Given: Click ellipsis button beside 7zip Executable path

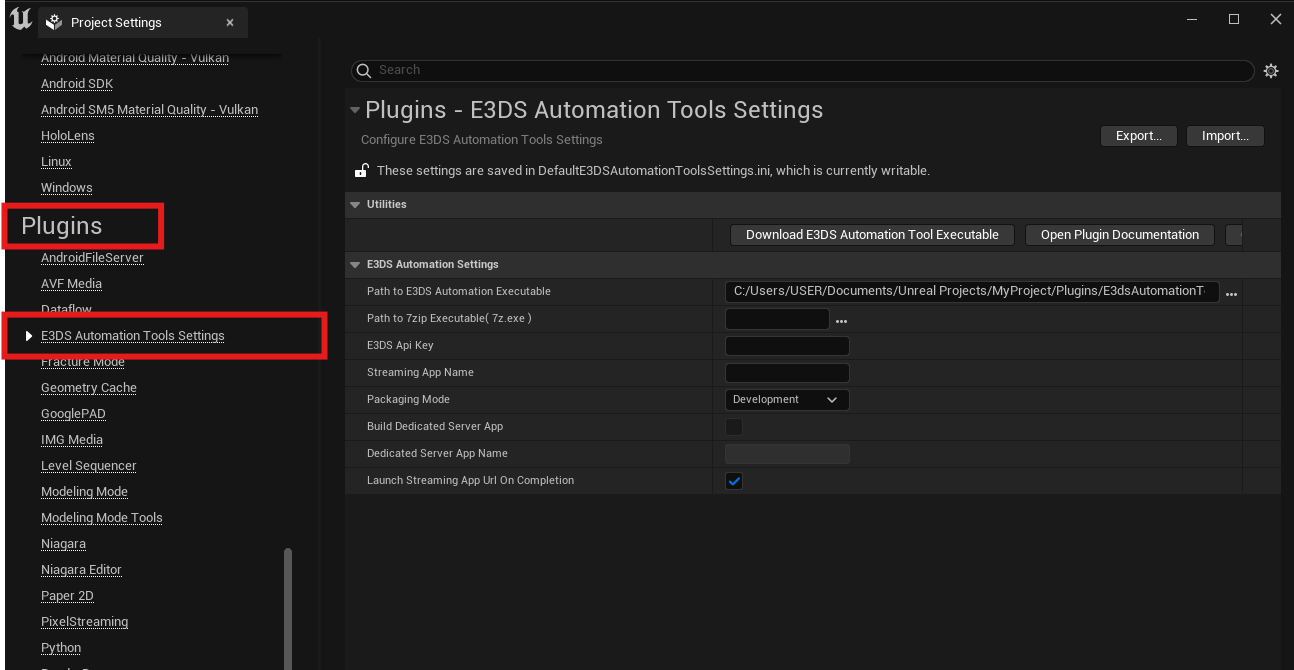Looking at the screenshot, I should [841, 320].
